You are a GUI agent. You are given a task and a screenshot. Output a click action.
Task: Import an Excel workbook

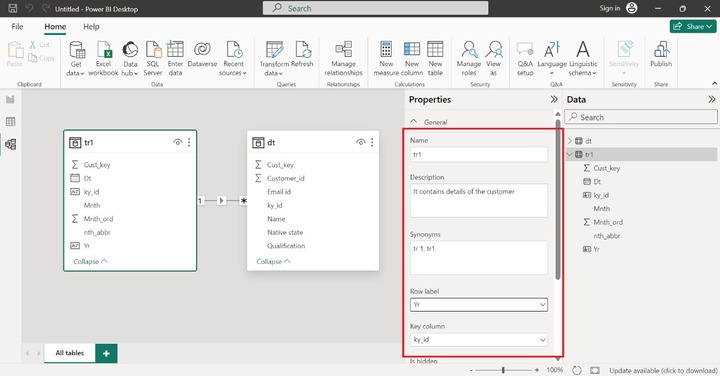click(103, 58)
